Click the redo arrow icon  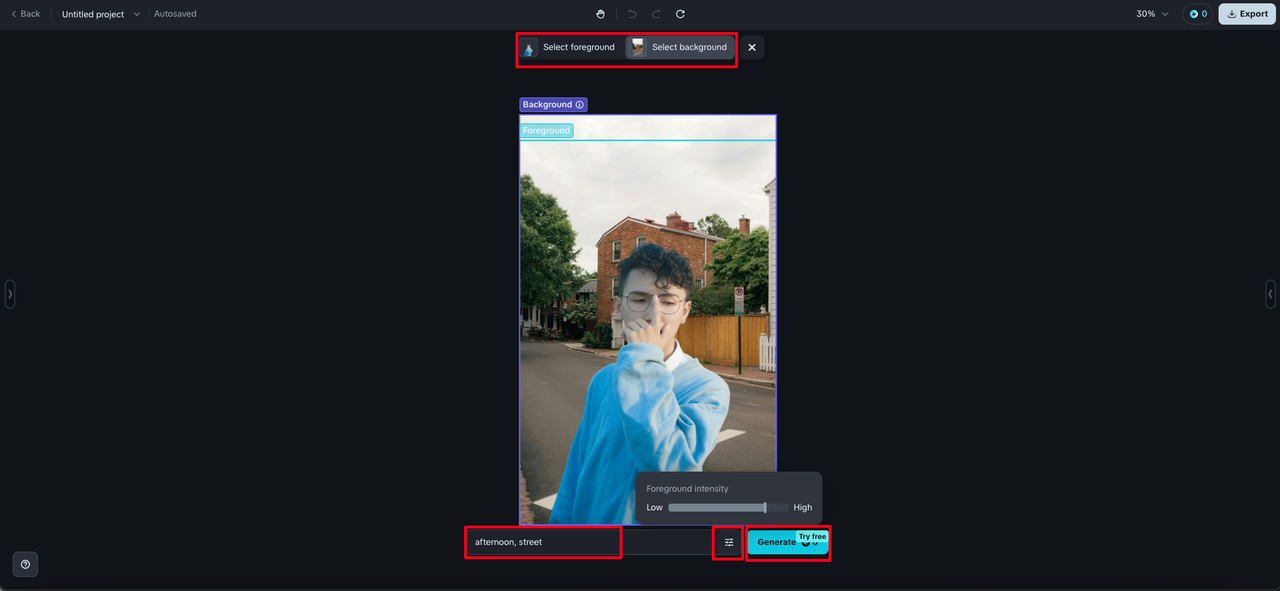[x=656, y=14]
